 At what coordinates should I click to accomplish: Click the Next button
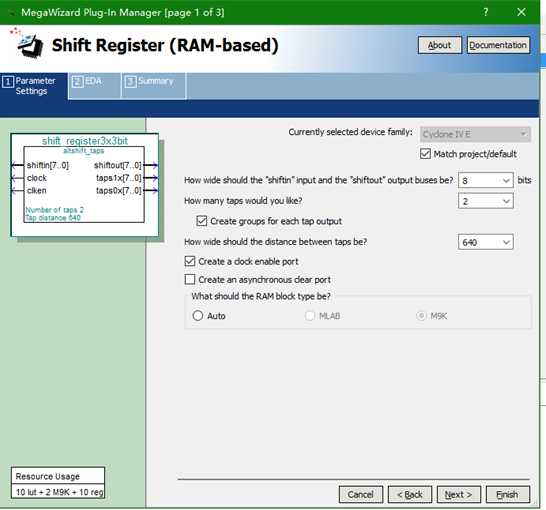coord(459,494)
